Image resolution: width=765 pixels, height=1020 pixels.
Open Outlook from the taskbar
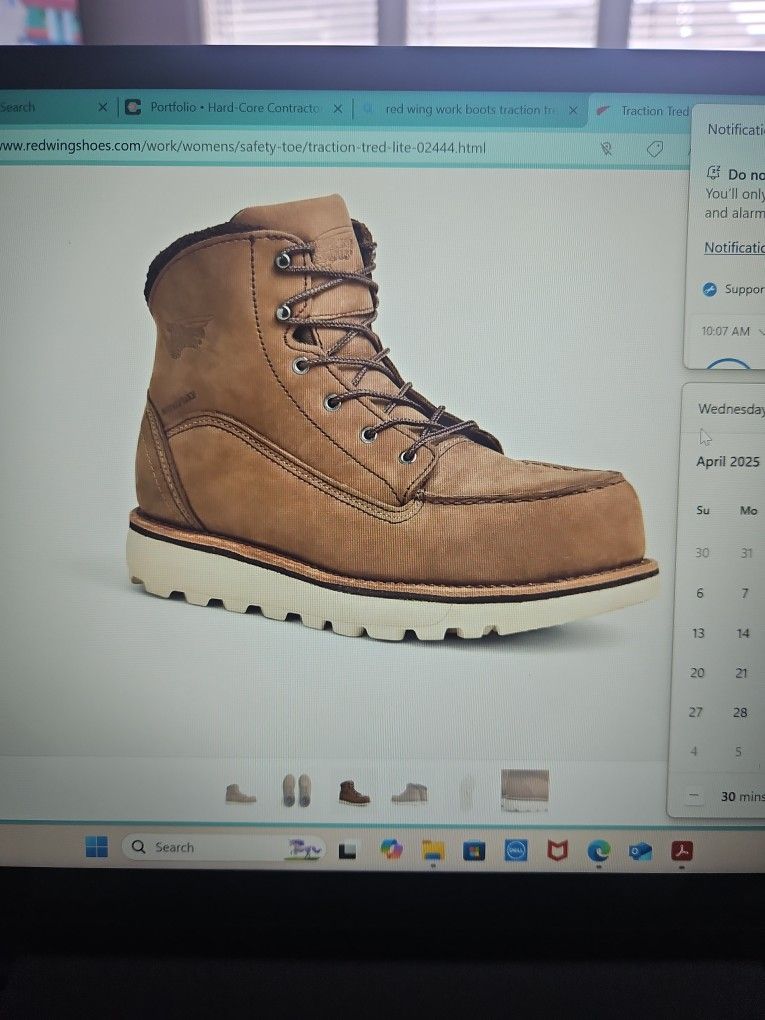click(x=640, y=850)
